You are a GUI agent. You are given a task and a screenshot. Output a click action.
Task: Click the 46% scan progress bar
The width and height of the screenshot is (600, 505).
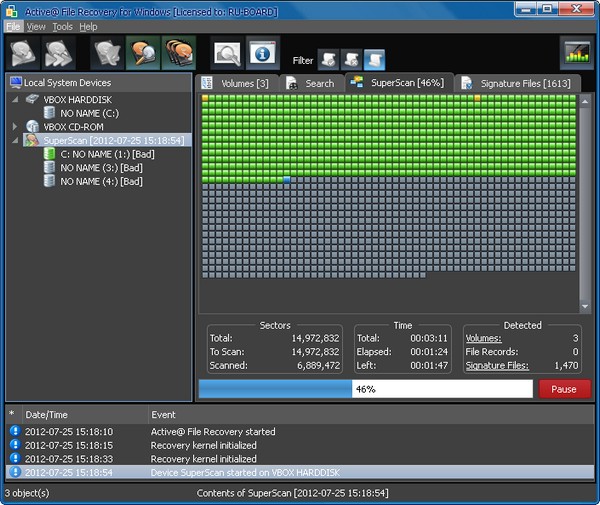(366, 389)
